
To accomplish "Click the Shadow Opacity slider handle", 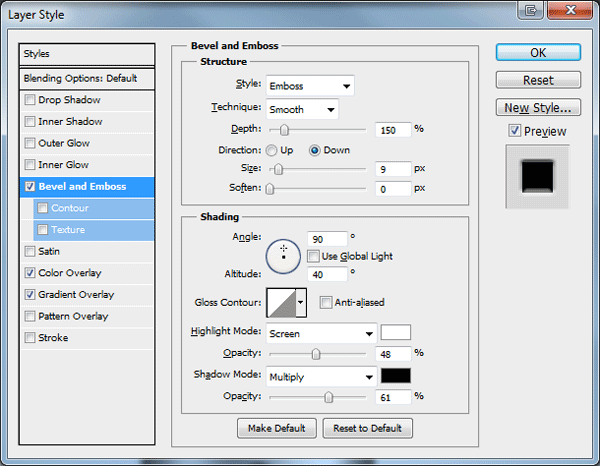I will pyautogui.click(x=328, y=398).
